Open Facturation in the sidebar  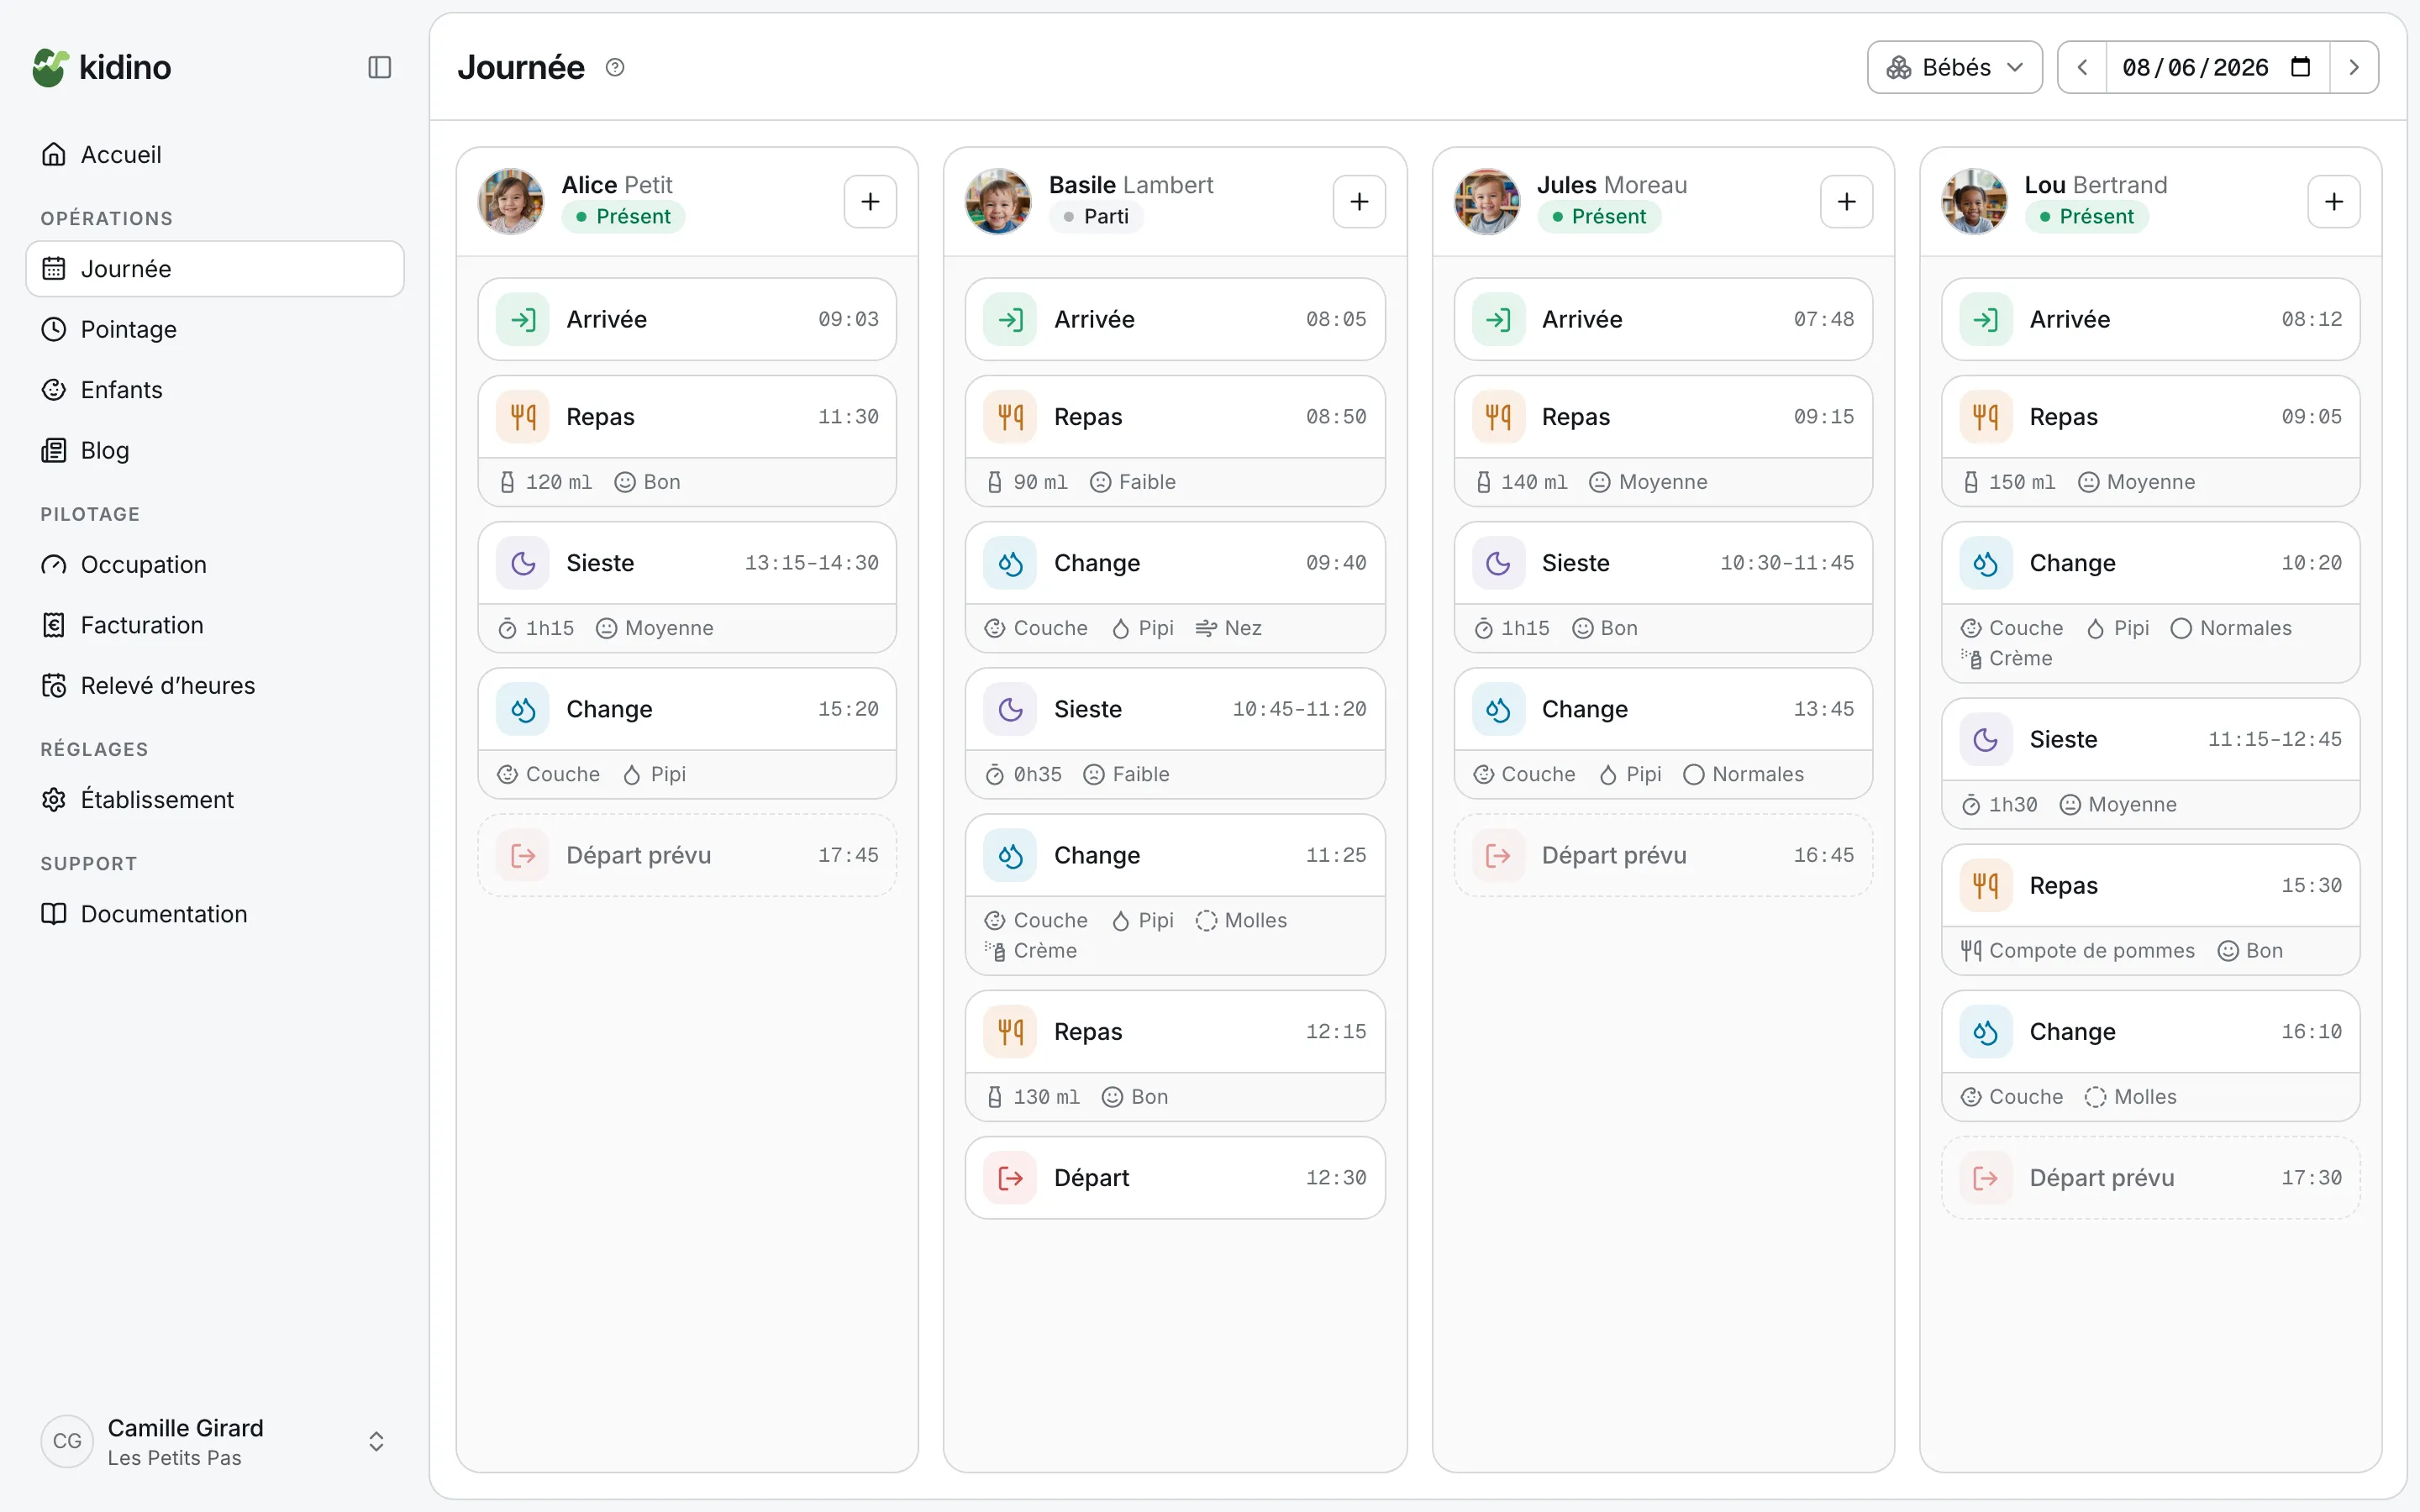point(215,625)
